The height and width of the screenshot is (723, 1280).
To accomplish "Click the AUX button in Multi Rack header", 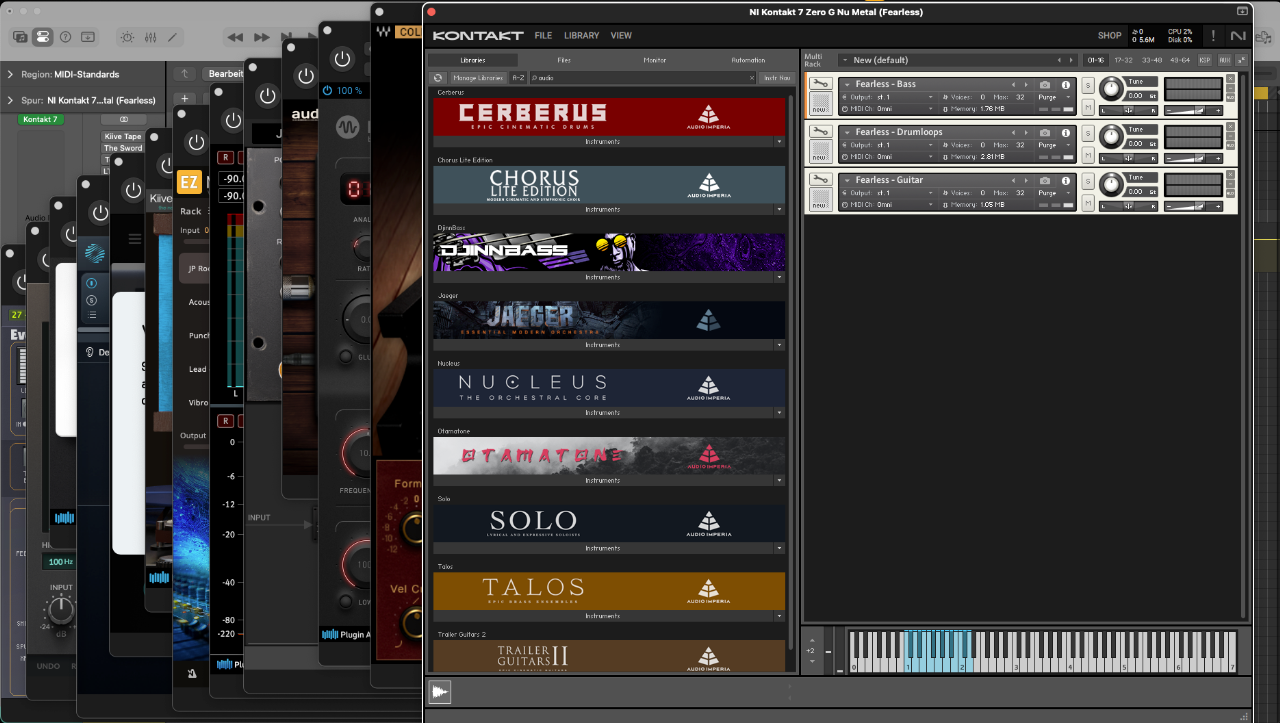I will tap(1224, 60).
